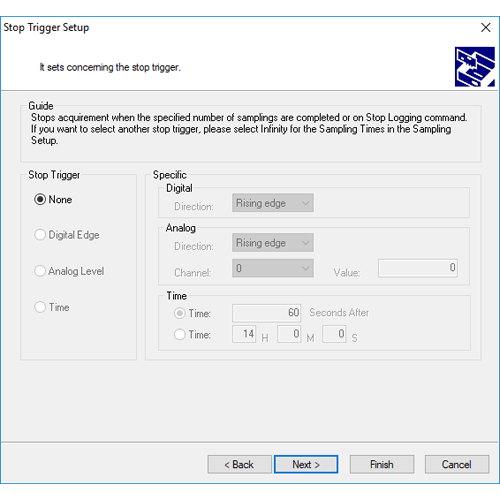
Task: Open the Analog Direction dropdown
Action: (273, 242)
